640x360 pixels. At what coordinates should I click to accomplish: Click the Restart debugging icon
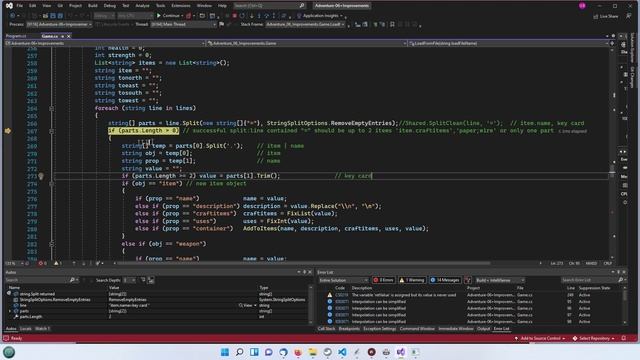[242, 16]
